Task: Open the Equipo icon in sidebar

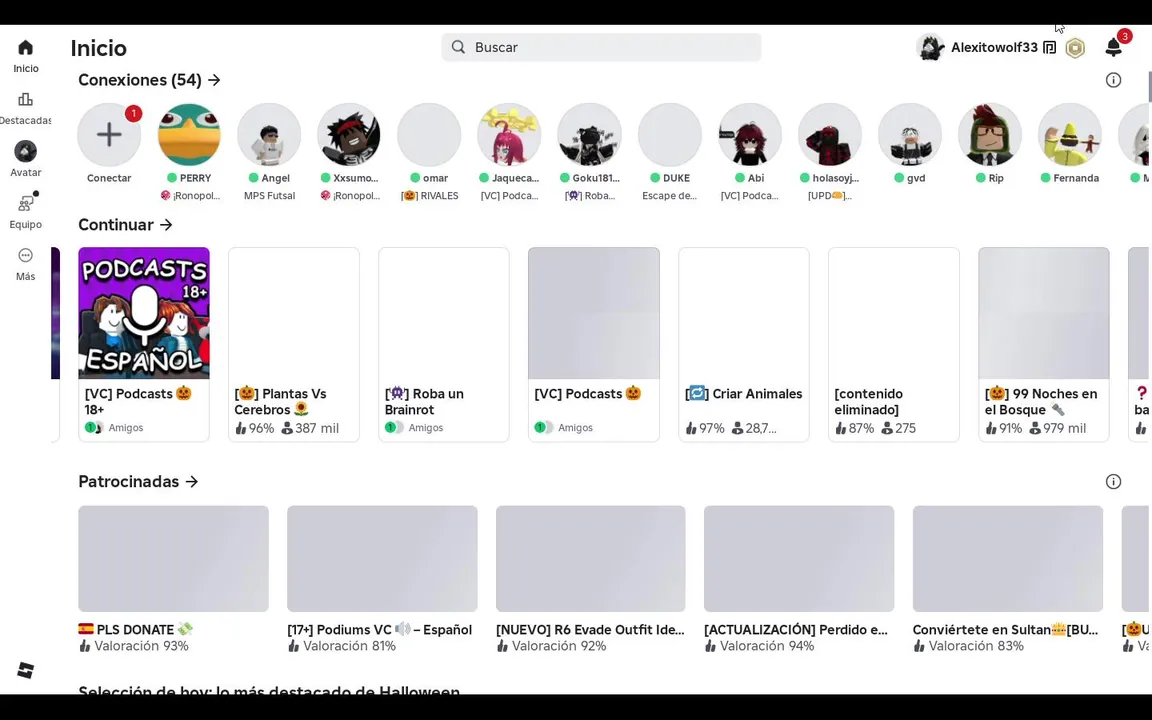Action: point(25,203)
